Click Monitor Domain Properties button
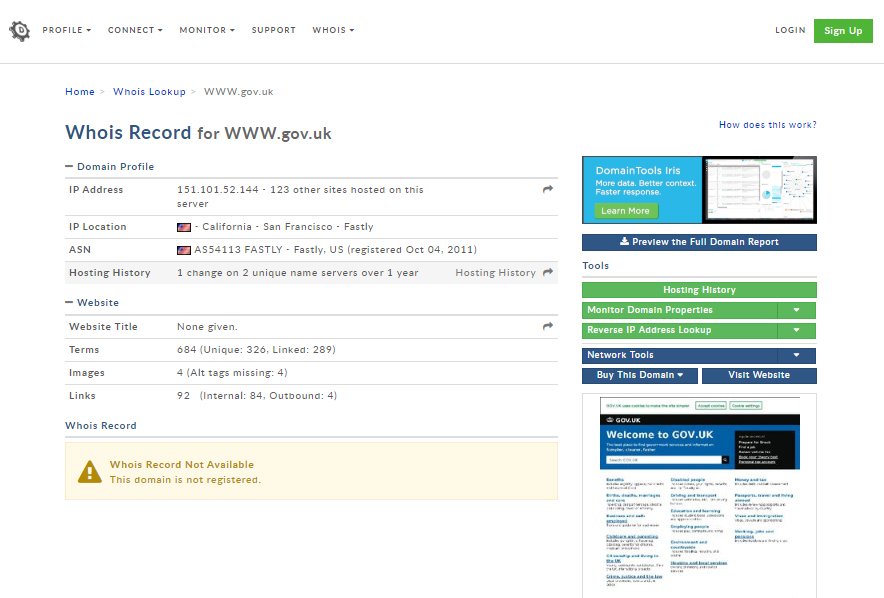884x598 pixels. [679, 310]
